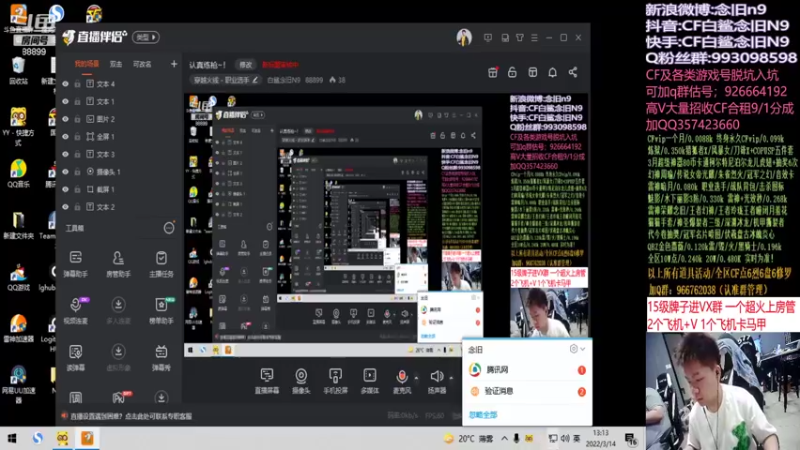
Task: Click the notification bell icon
Action: pyautogui.click(x=553, y=72)
